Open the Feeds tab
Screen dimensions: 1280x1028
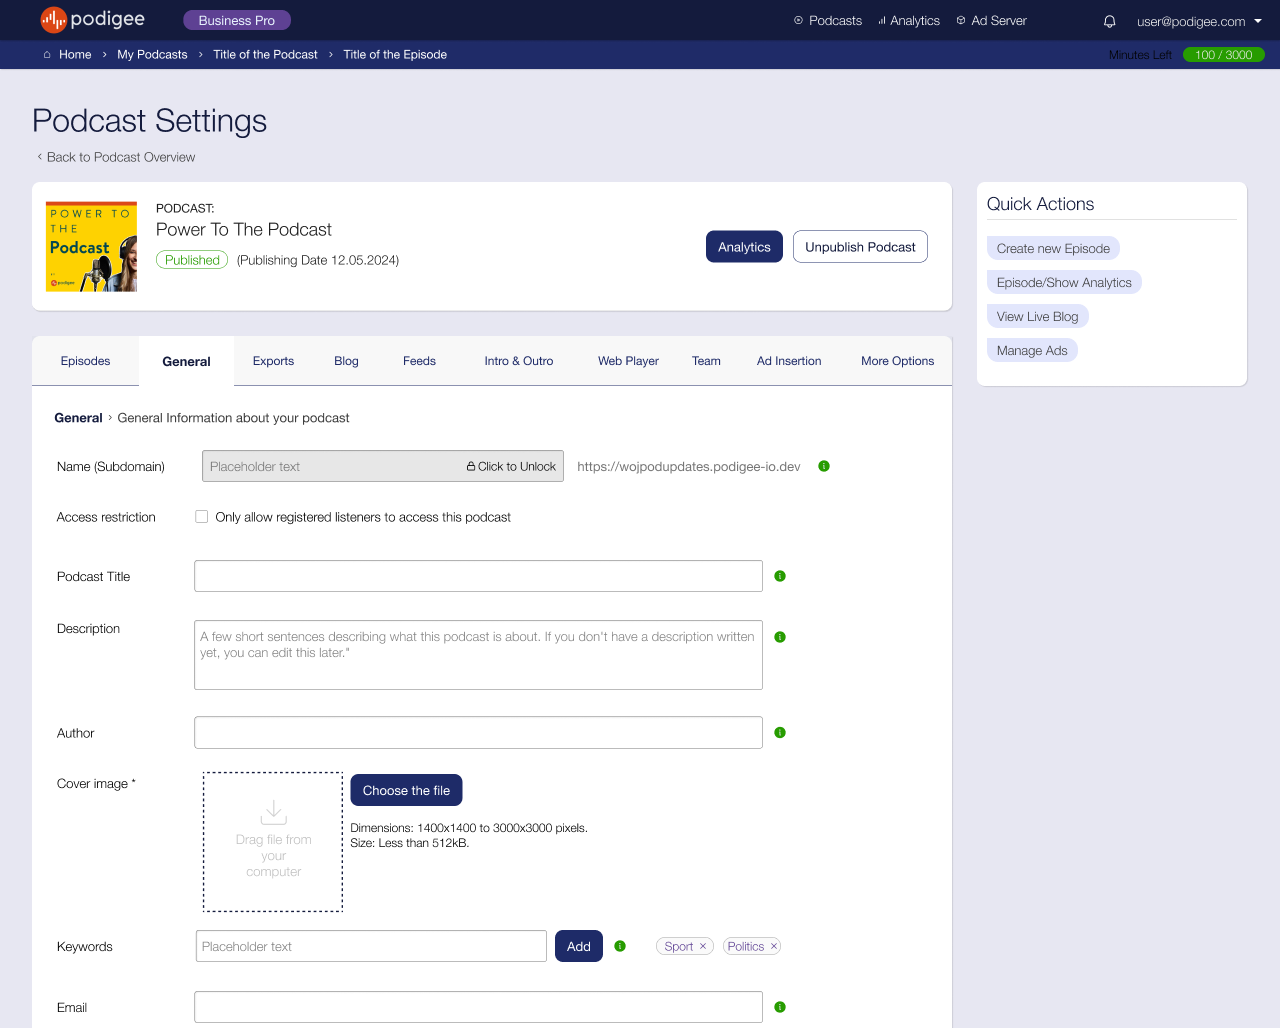419,361
